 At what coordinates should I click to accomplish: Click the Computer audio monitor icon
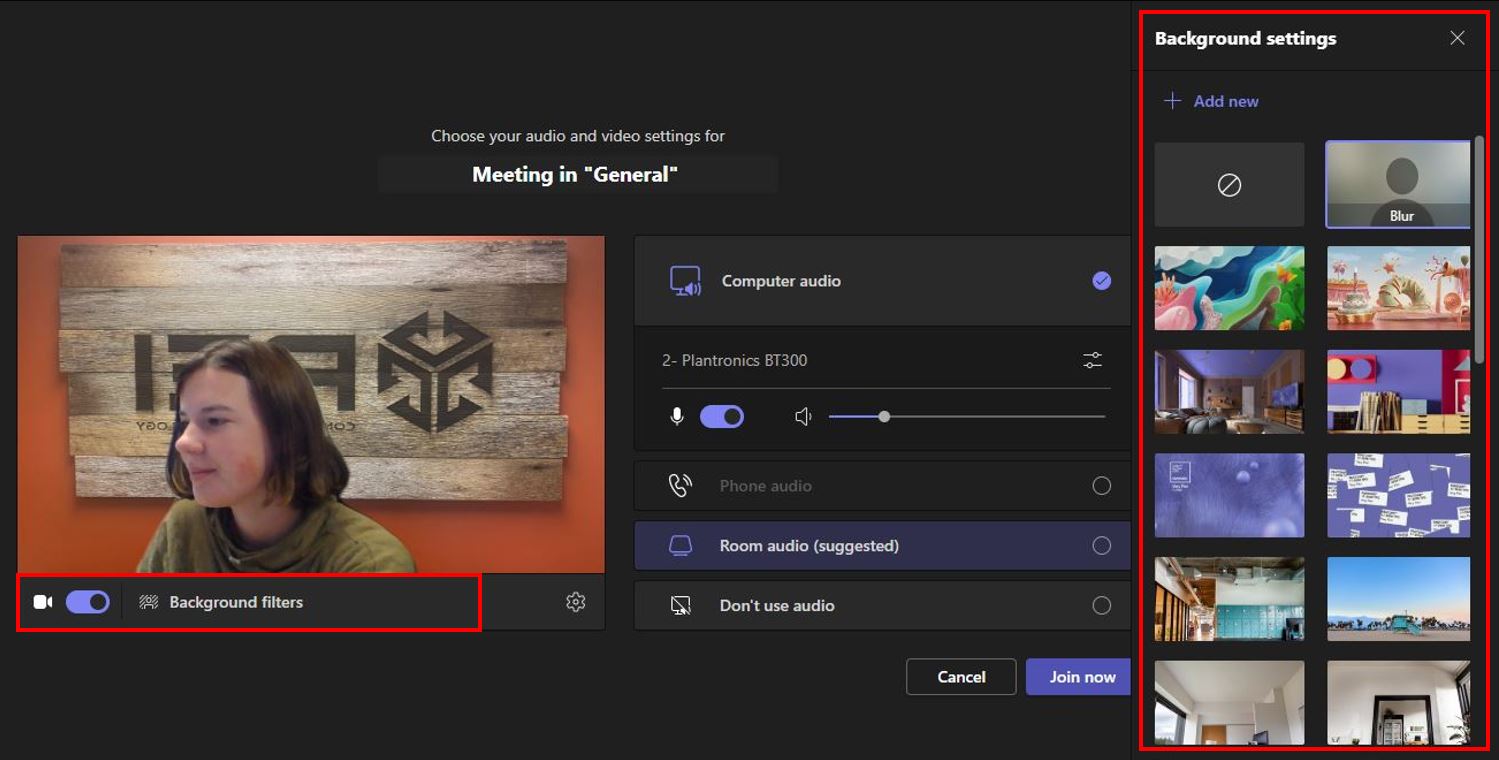685,281
